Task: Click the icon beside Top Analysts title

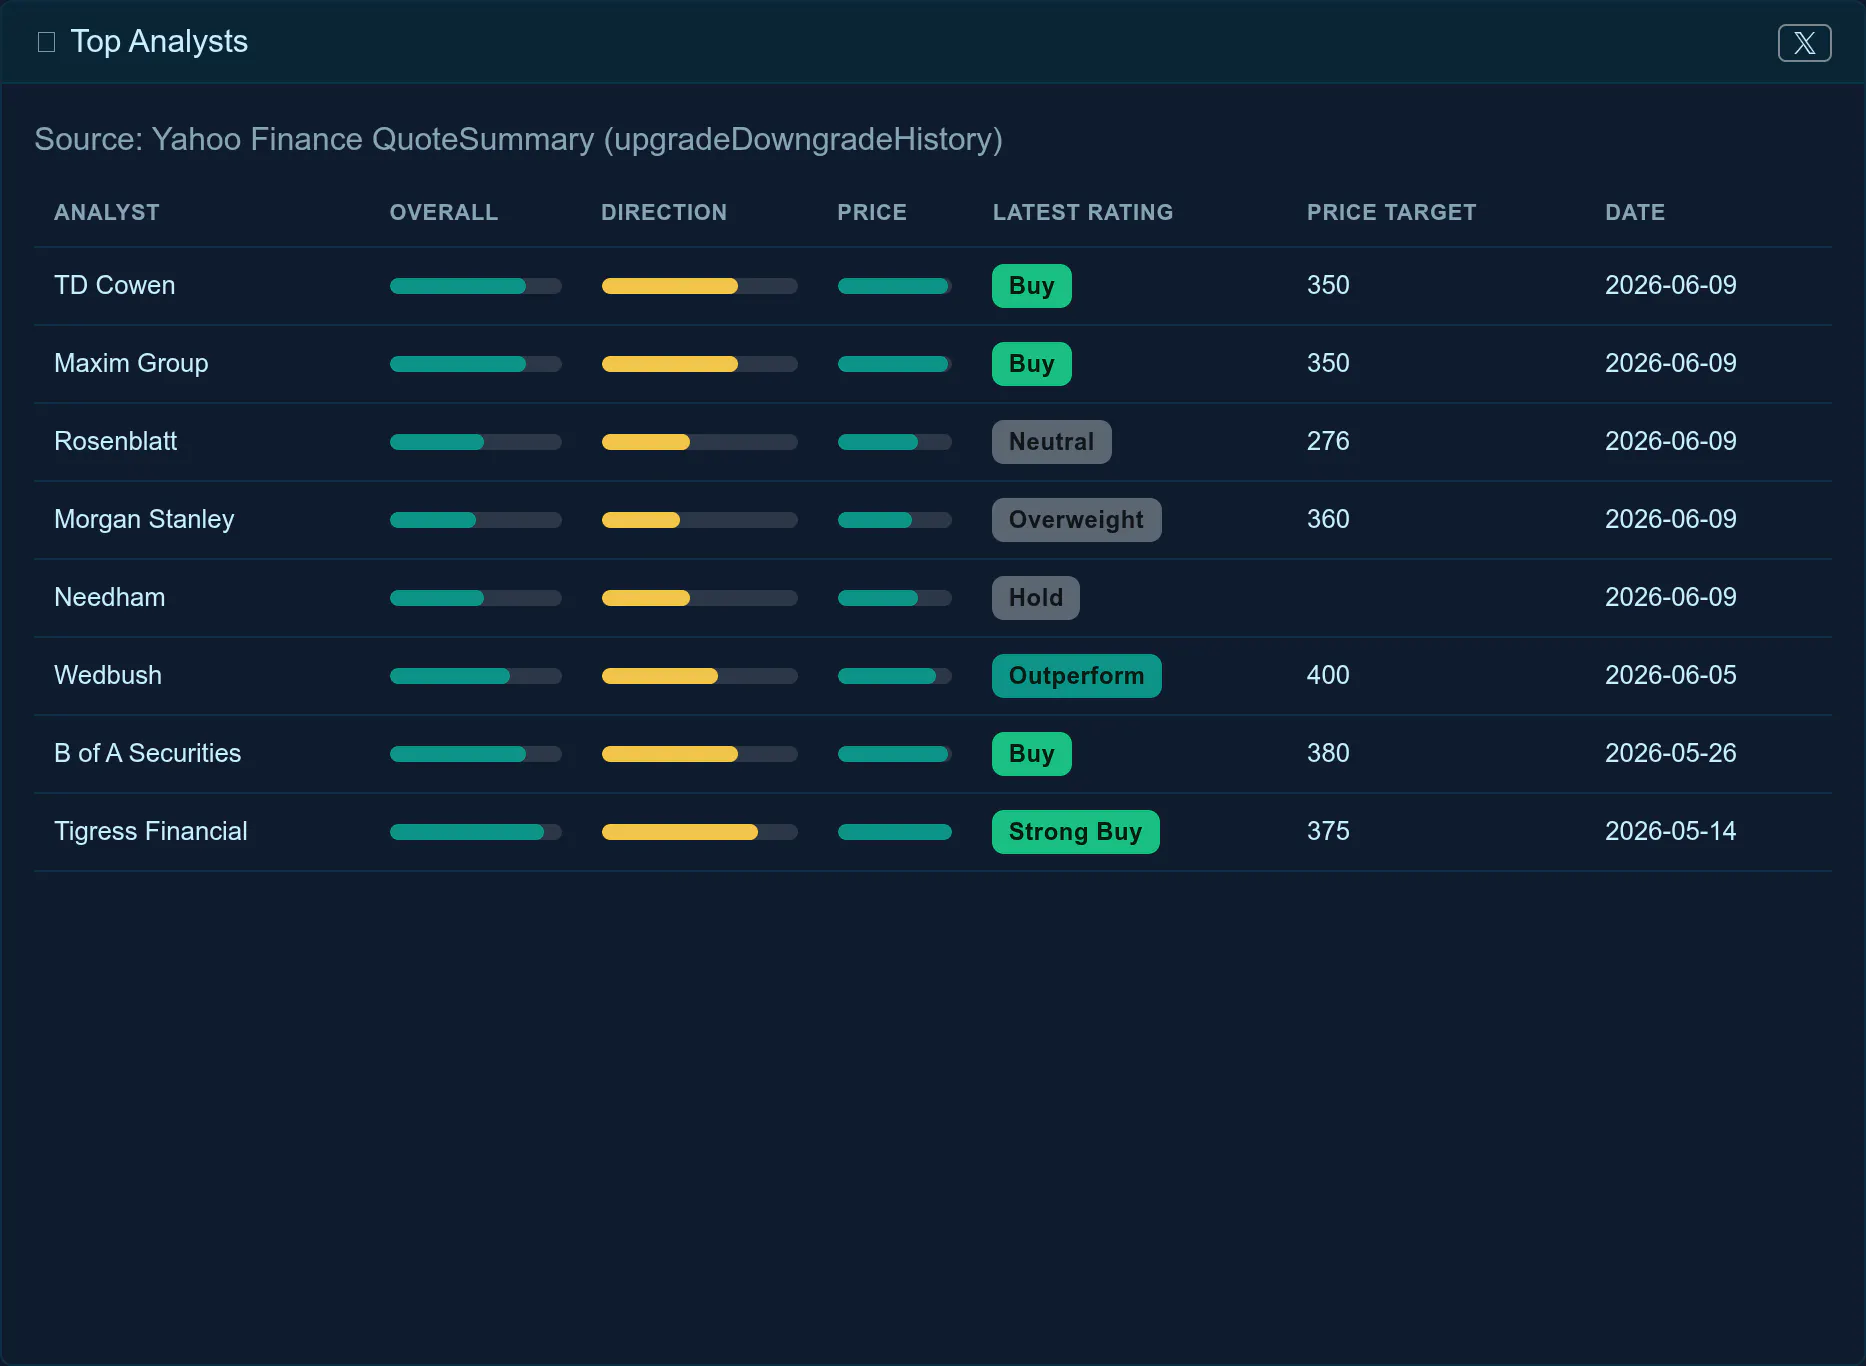Action: pyautogui.click(x=46, y=42)
